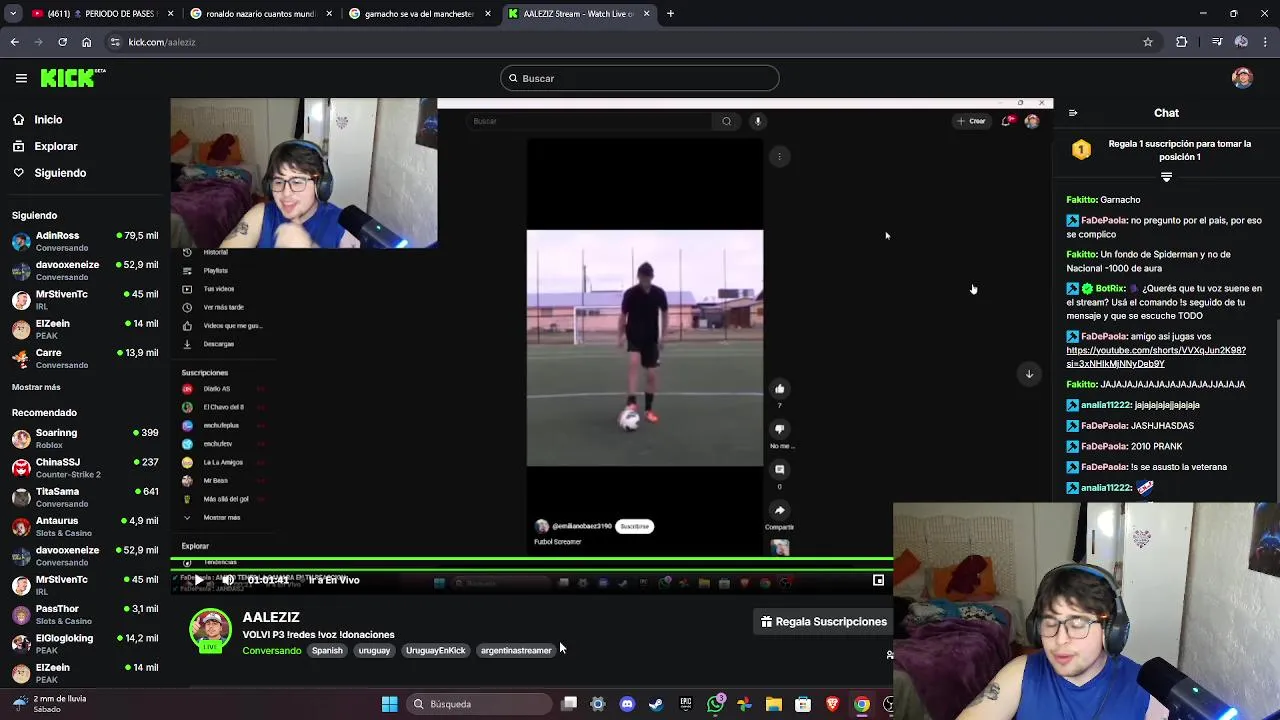
Task: Click the UruguayEnKick tag
Action: [435, 650]
